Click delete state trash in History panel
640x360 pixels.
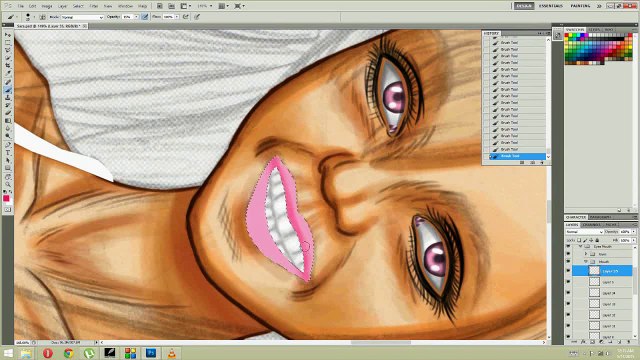tap(542, 162)
